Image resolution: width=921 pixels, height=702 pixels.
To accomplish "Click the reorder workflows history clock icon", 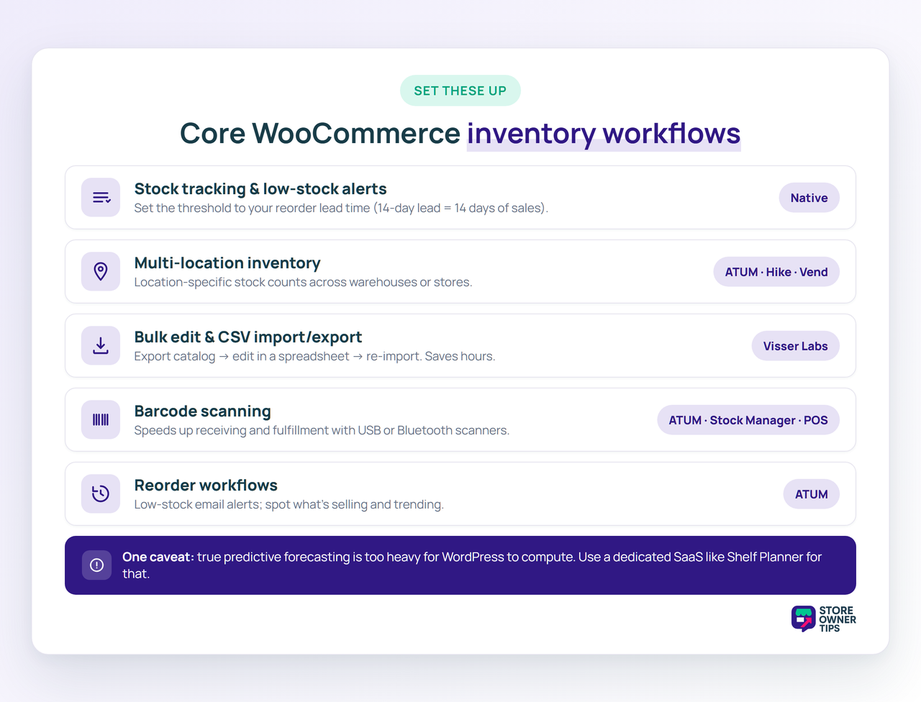I will pos(101,493).
